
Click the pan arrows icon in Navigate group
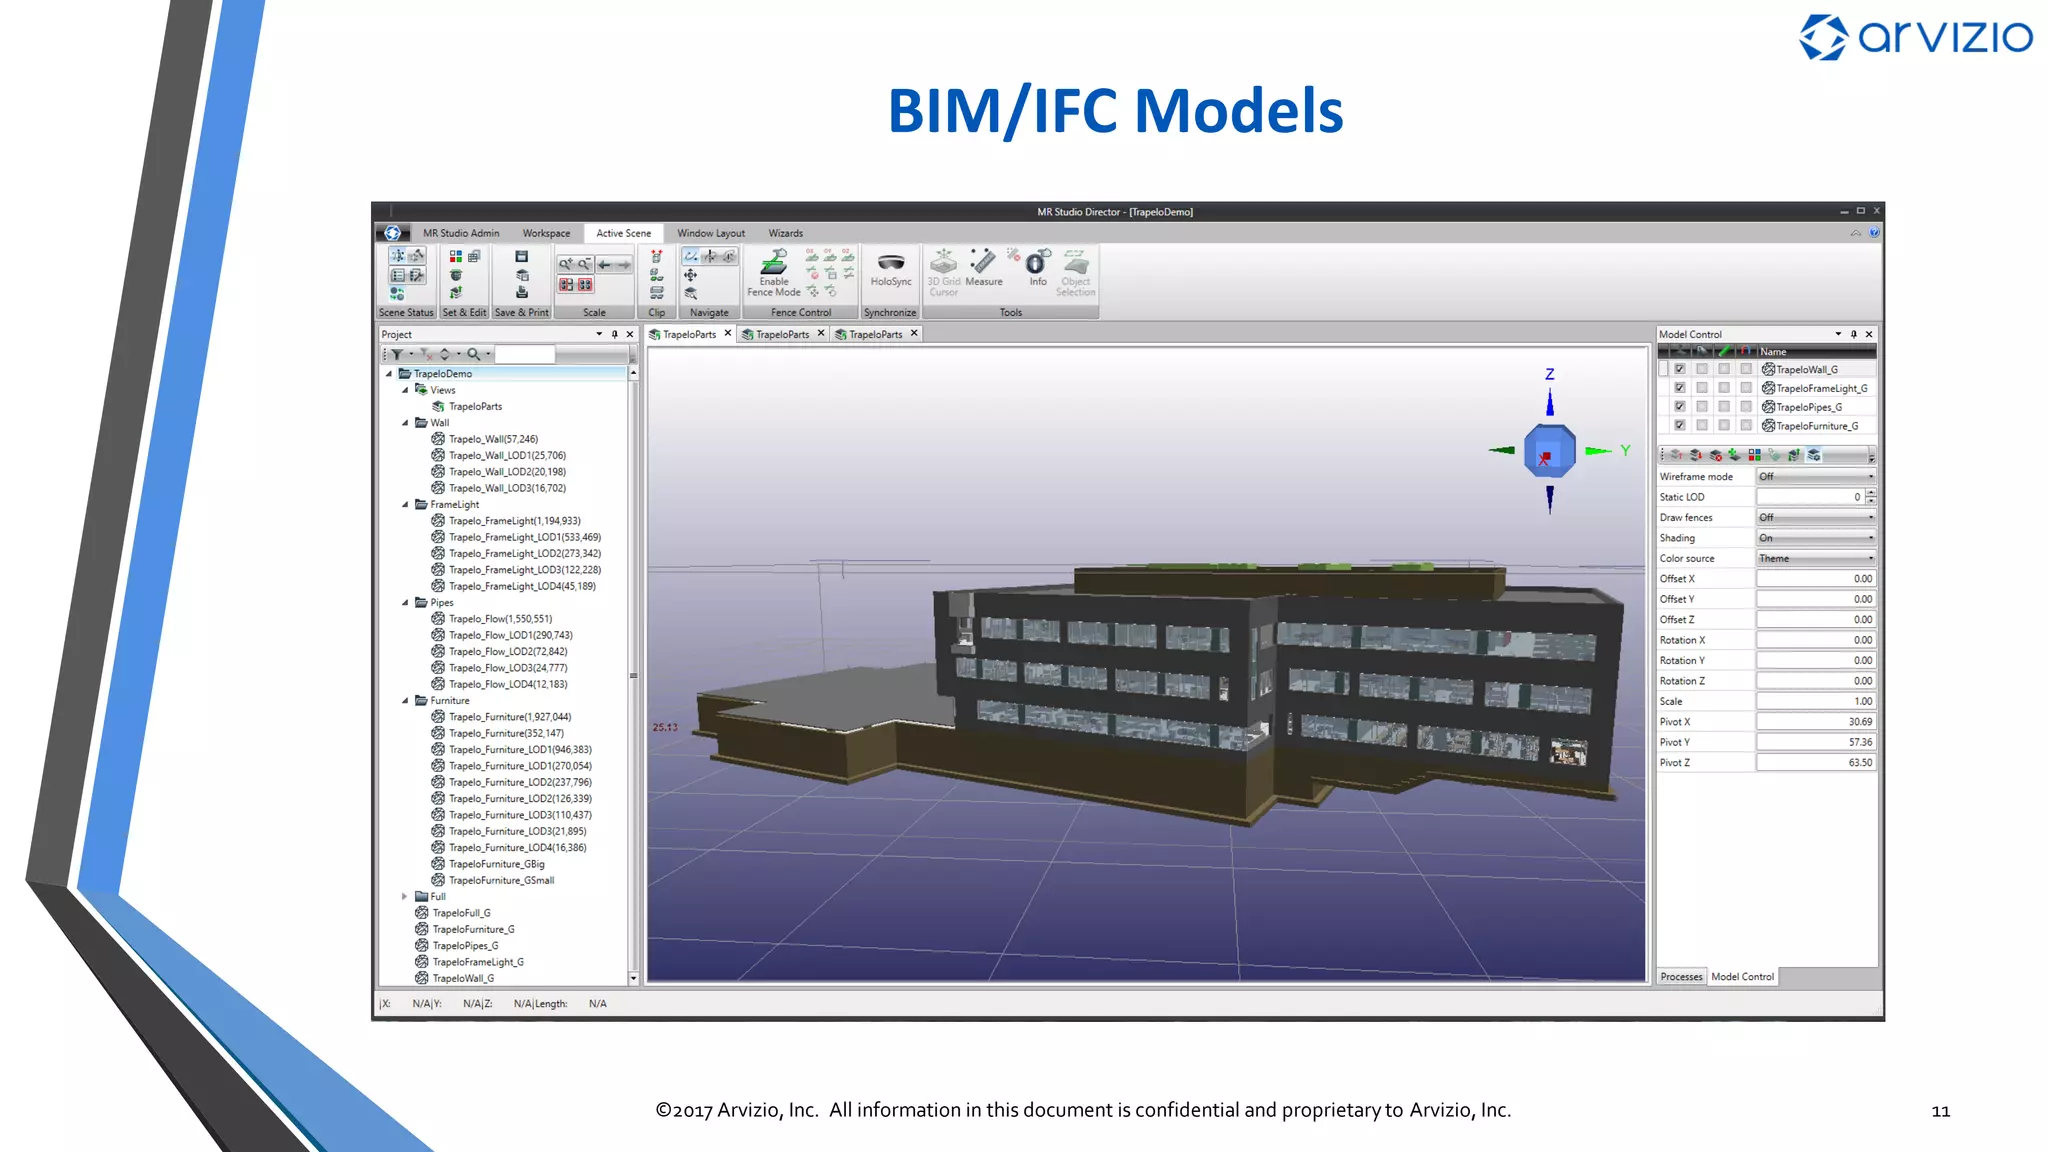(690, 275)
